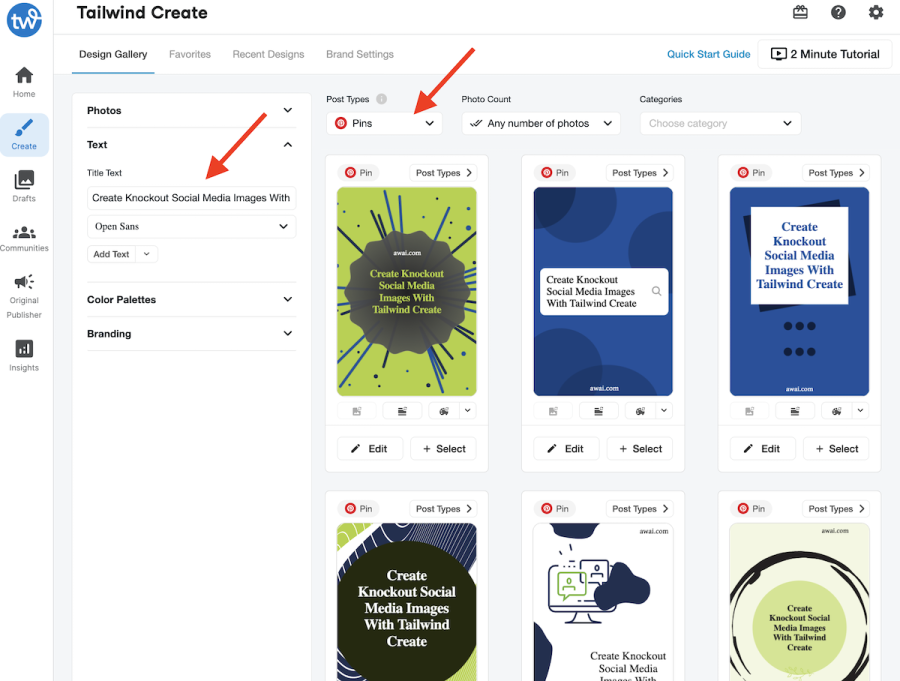Open palette options arrow under green starburst design
This screenshot has width=900, height=681.
[x=468, y=411]
